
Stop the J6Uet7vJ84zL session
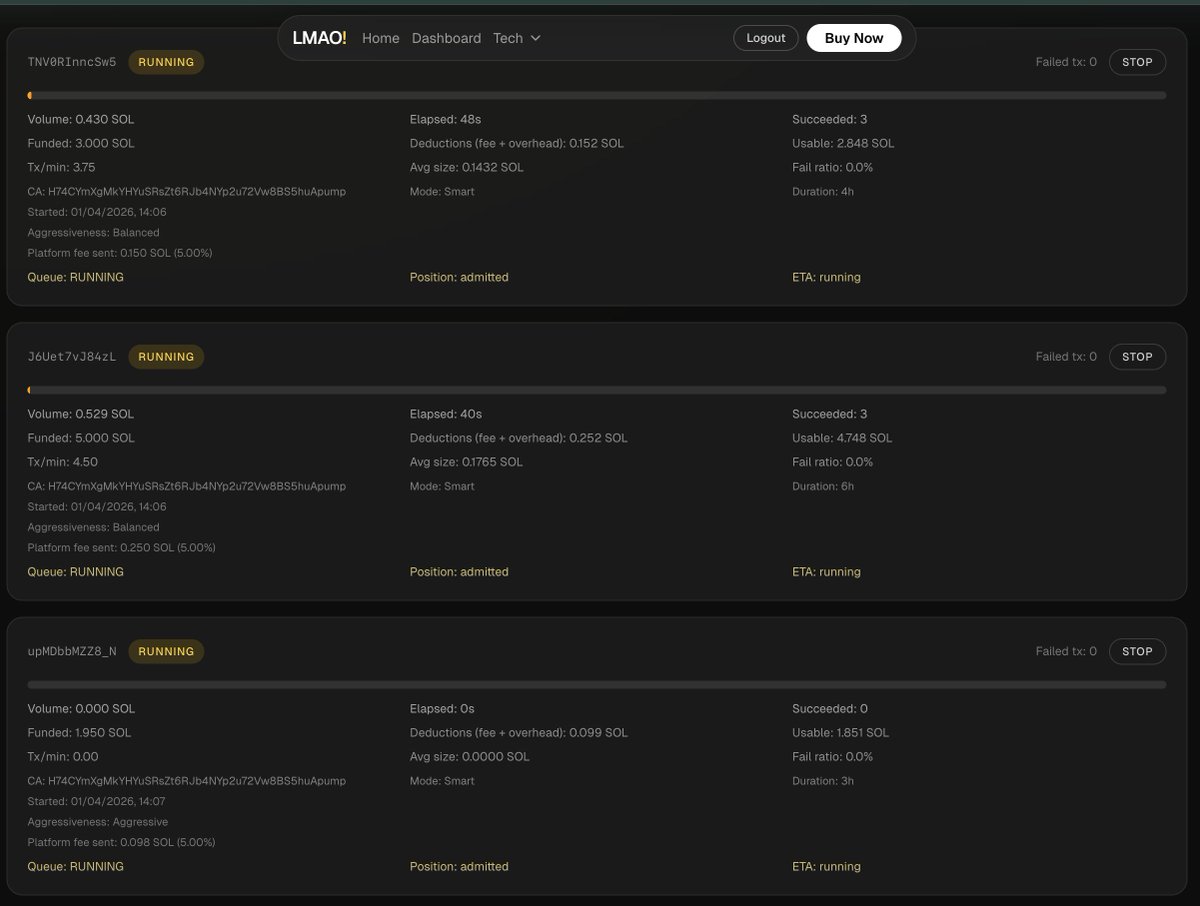coord(1137,357)
